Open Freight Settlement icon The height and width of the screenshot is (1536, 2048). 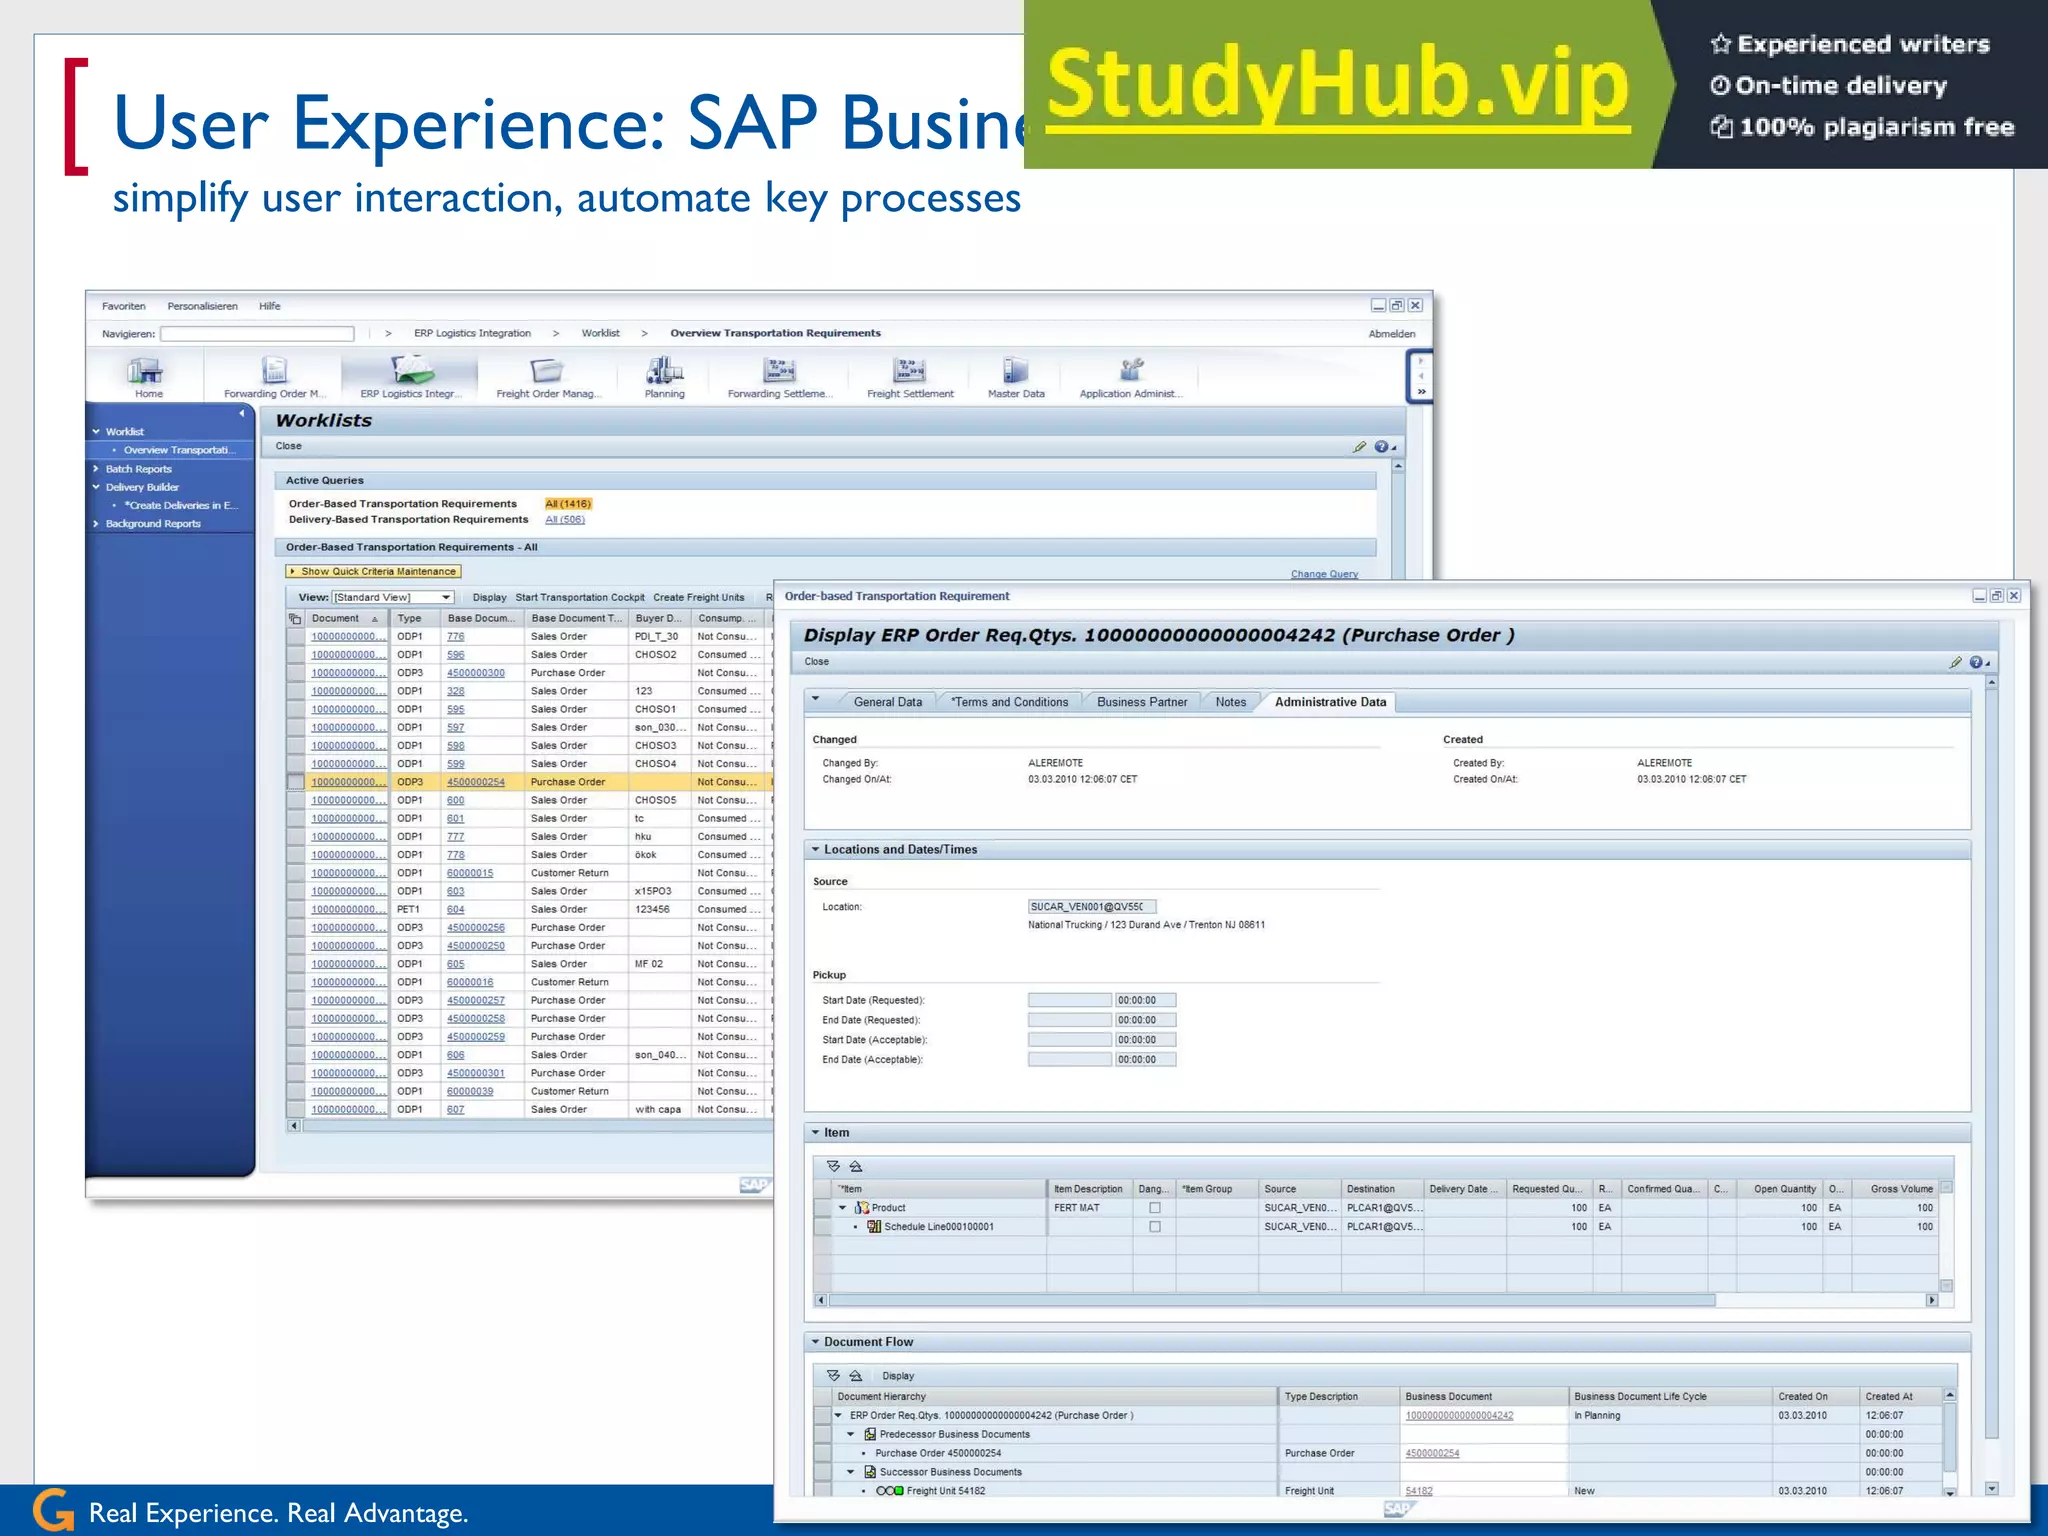(x=909, y=371)
